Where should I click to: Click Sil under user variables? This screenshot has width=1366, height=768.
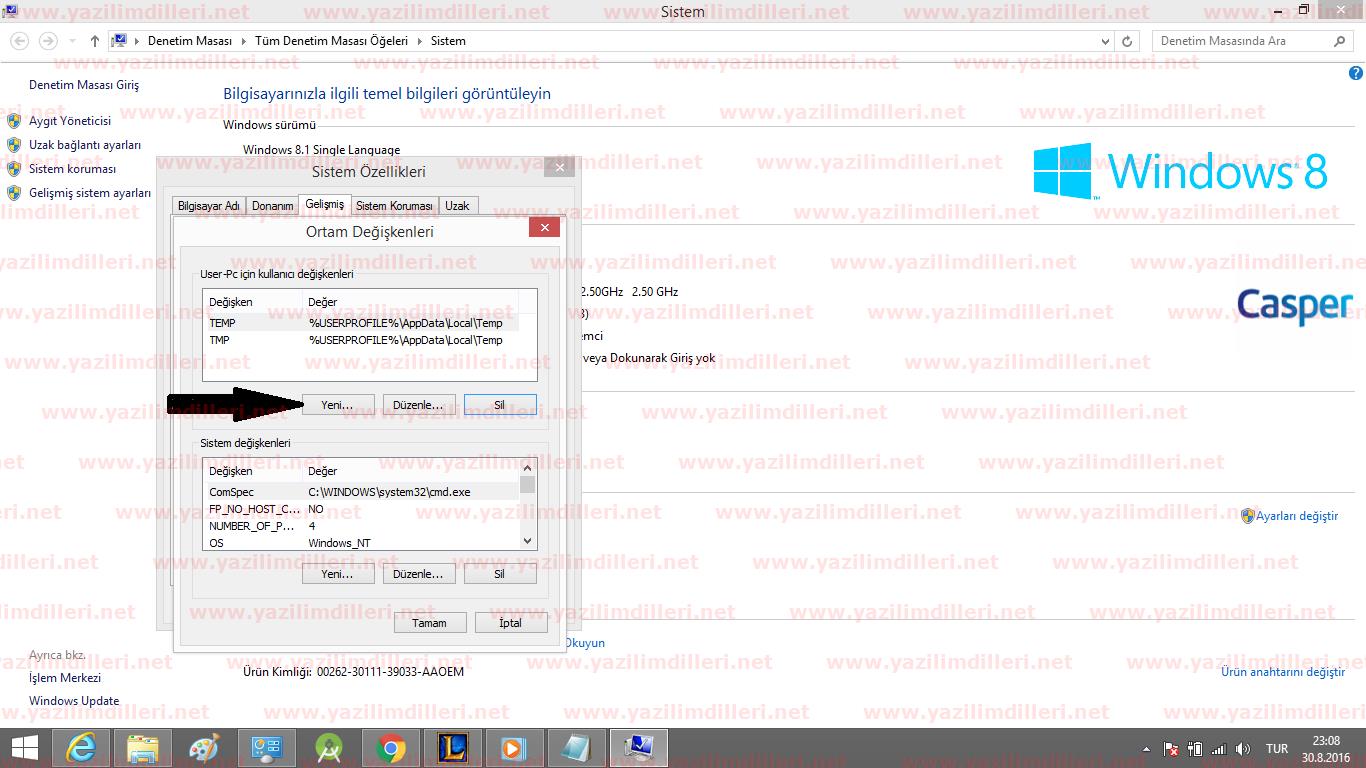pyautogui.click(x=500, y=405)
